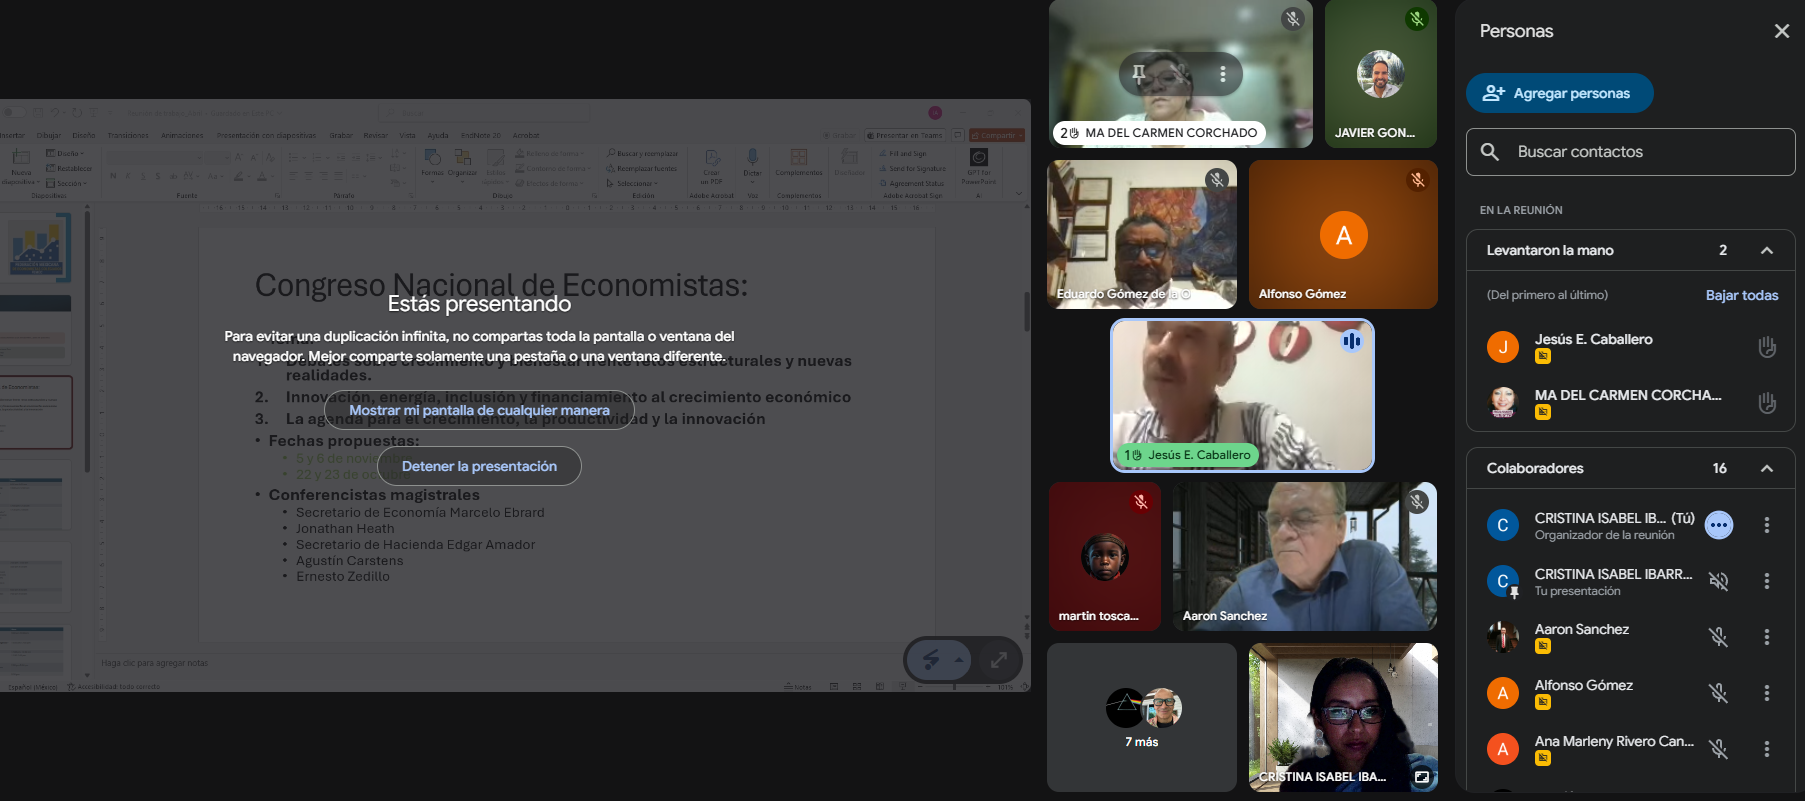
Task: Open the Vista tab in shared PowerPoint
Action: pos(408,135)
